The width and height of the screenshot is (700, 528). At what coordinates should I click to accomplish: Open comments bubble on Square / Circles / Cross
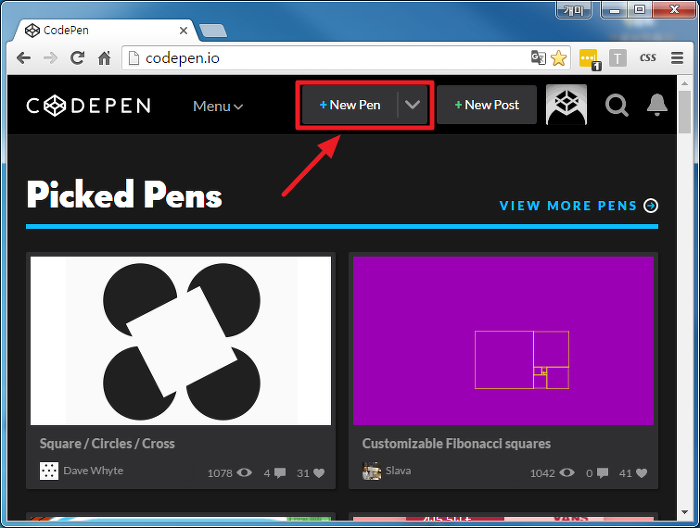[x=280, y=473]
